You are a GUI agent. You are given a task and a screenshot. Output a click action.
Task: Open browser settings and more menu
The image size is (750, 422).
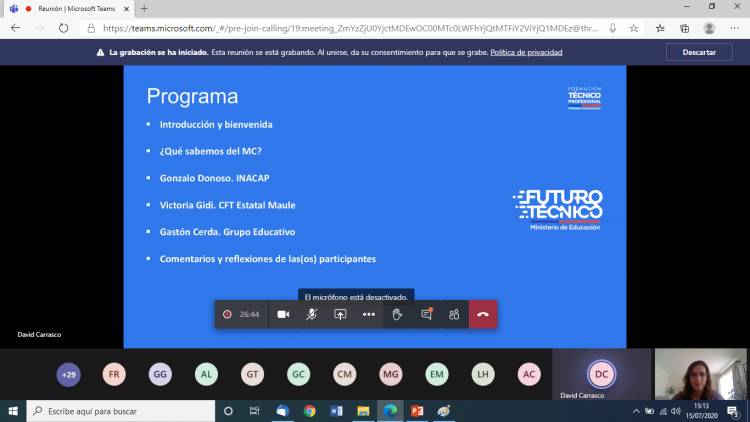(736, 28)
